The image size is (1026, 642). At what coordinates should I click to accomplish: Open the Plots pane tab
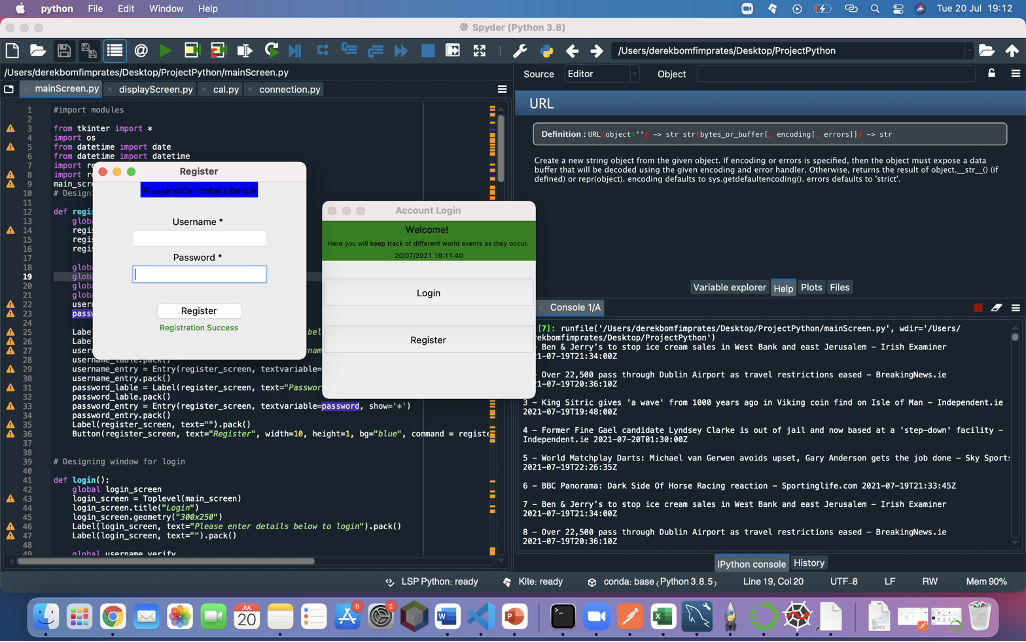pos(811,287)
